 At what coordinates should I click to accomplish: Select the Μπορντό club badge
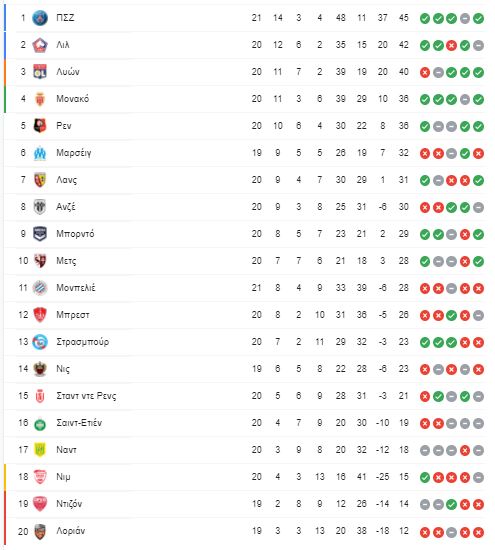coord(40,234)
